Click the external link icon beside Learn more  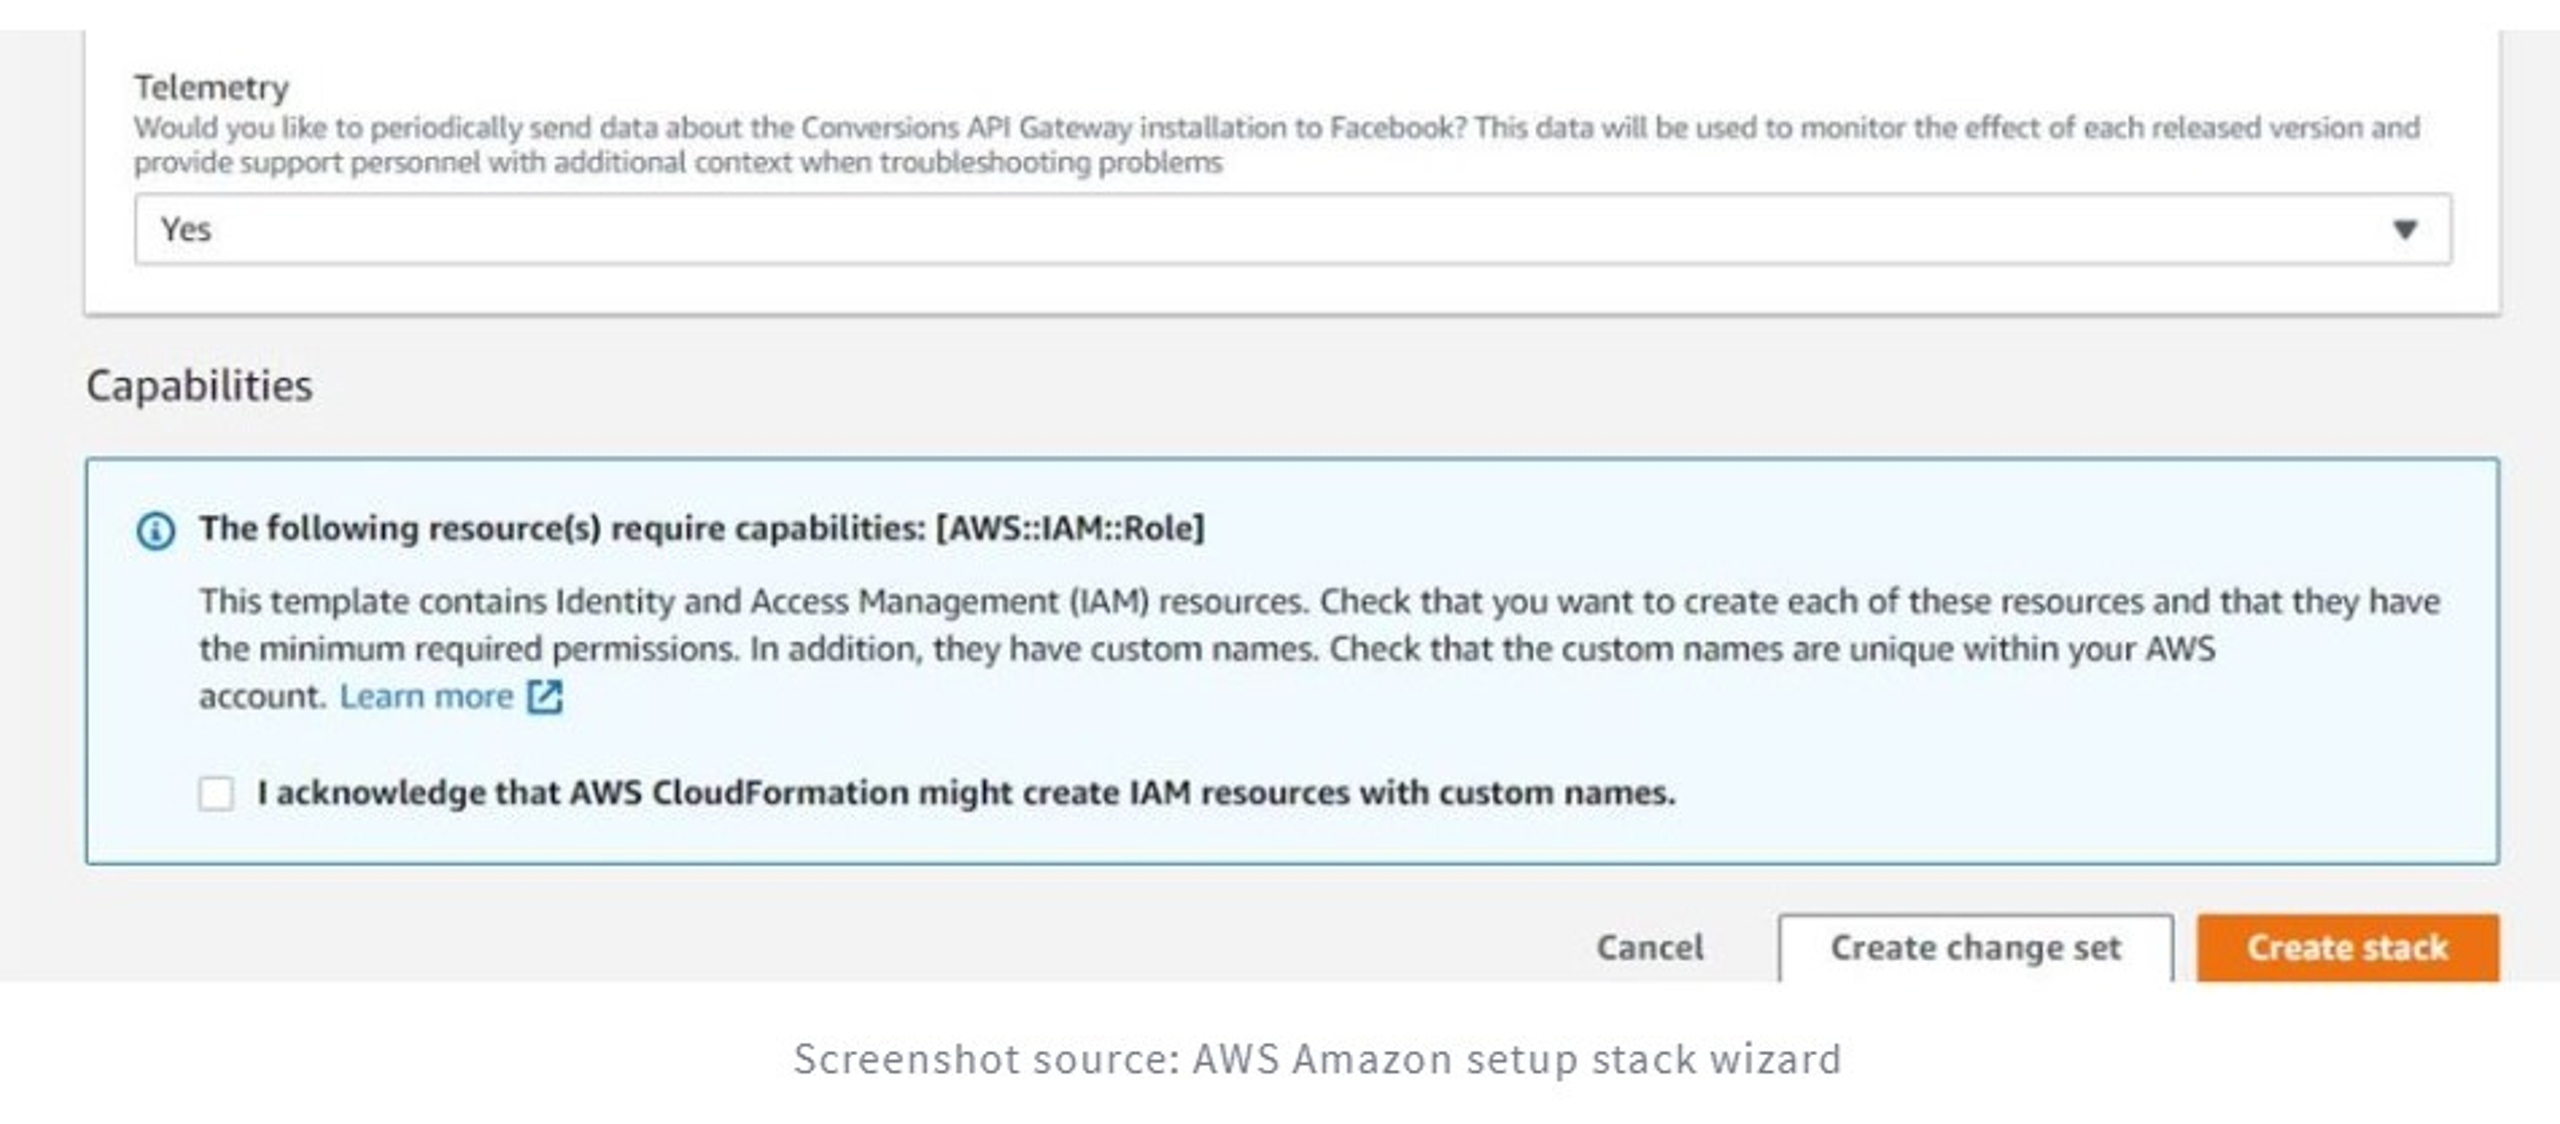click(545, 696)
